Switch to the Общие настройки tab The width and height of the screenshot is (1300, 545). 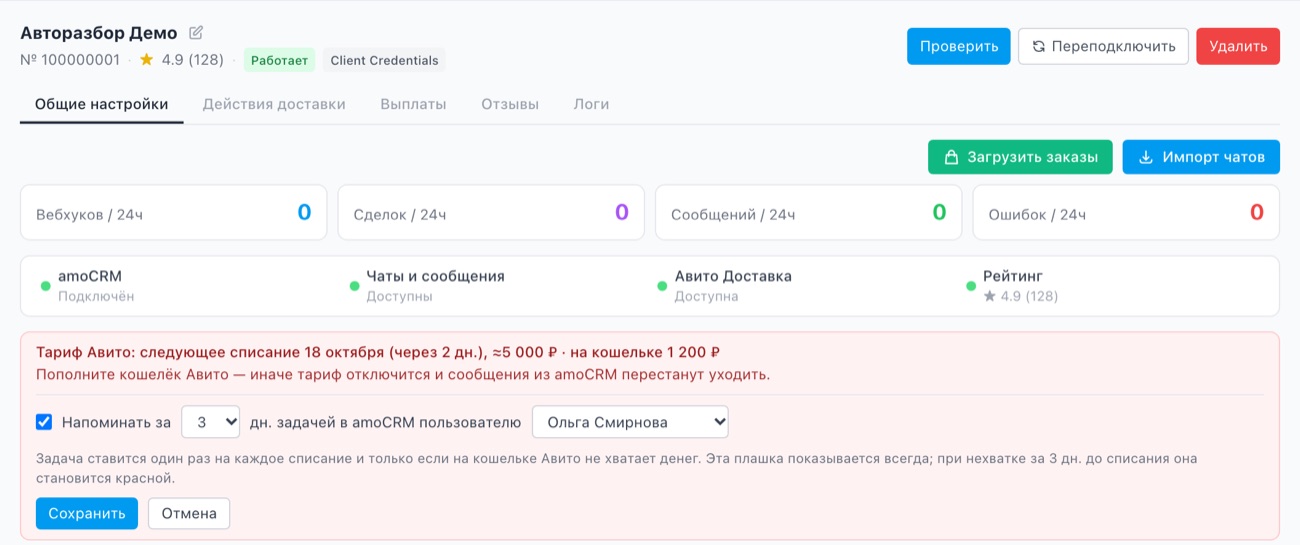(x=102, y=104)
